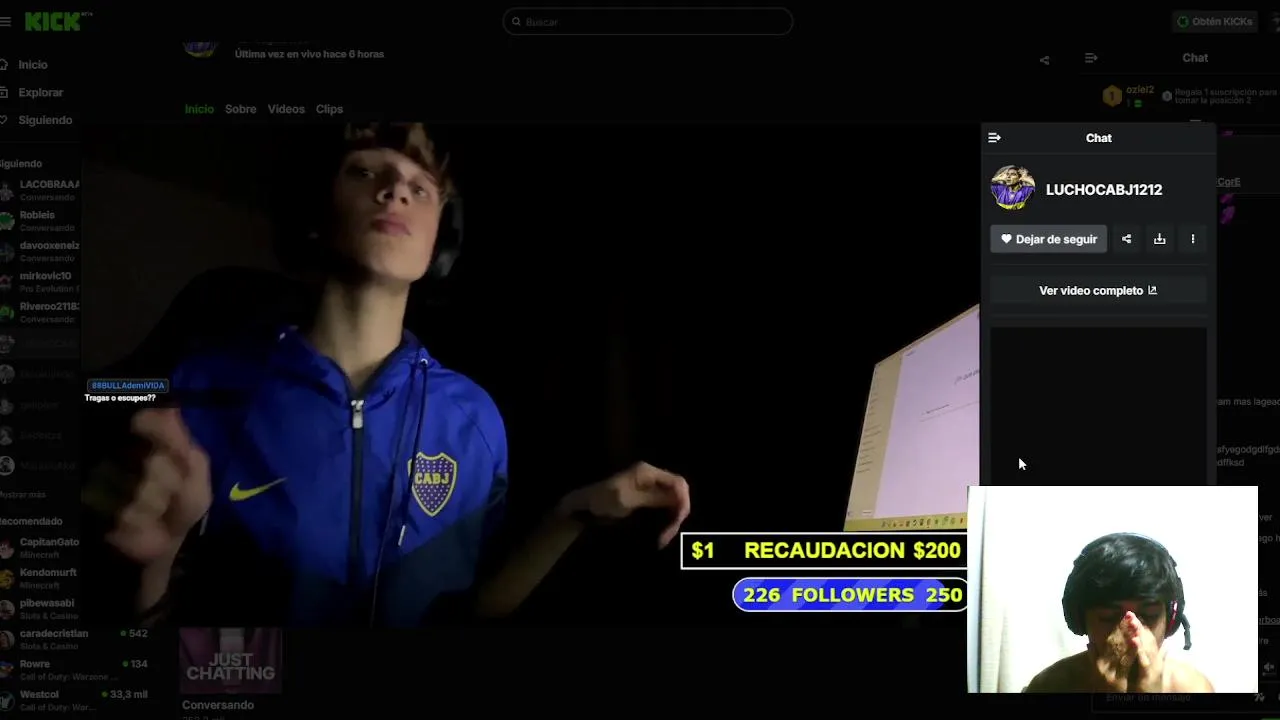
Task: Expand Mostrar más in following list
Action: click(x=23, y=495)
